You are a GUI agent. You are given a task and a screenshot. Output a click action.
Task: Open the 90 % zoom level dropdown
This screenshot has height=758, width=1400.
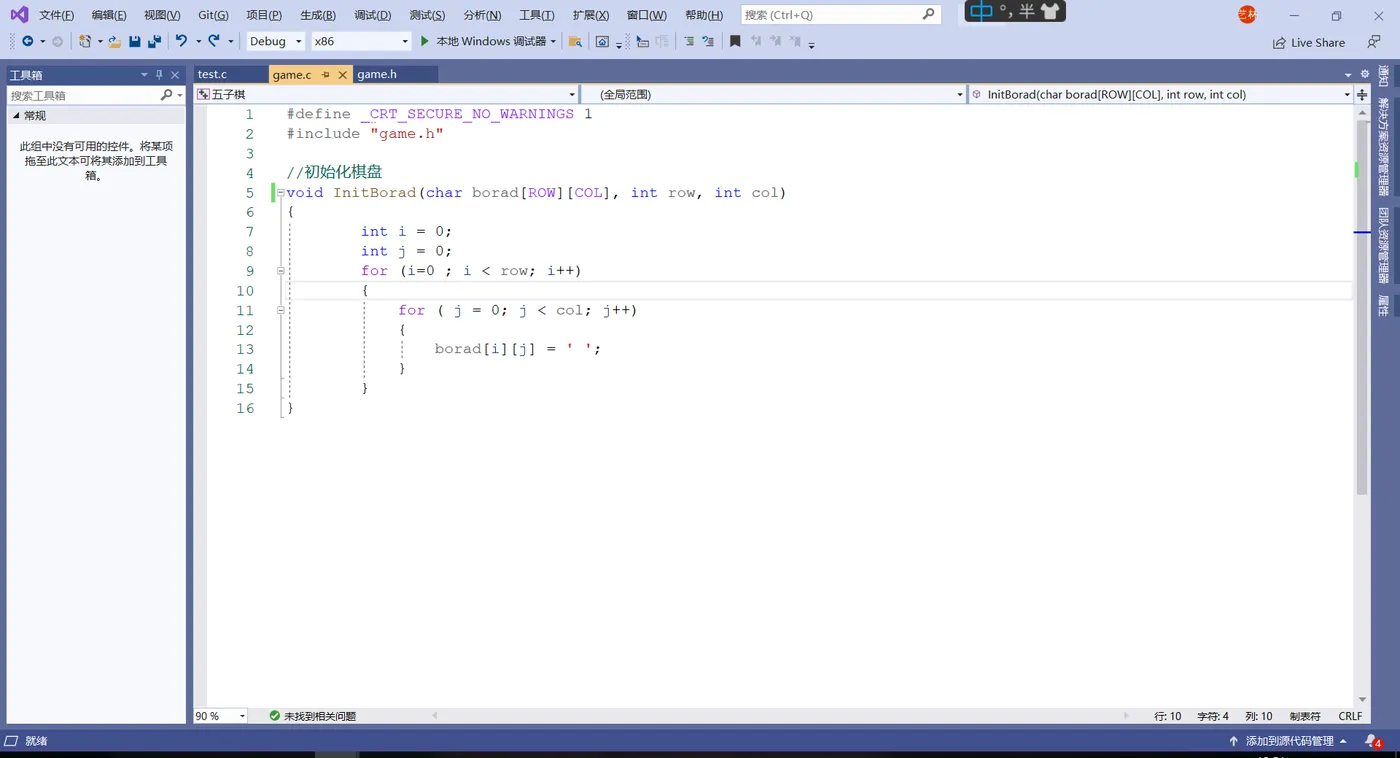[221, 716]
